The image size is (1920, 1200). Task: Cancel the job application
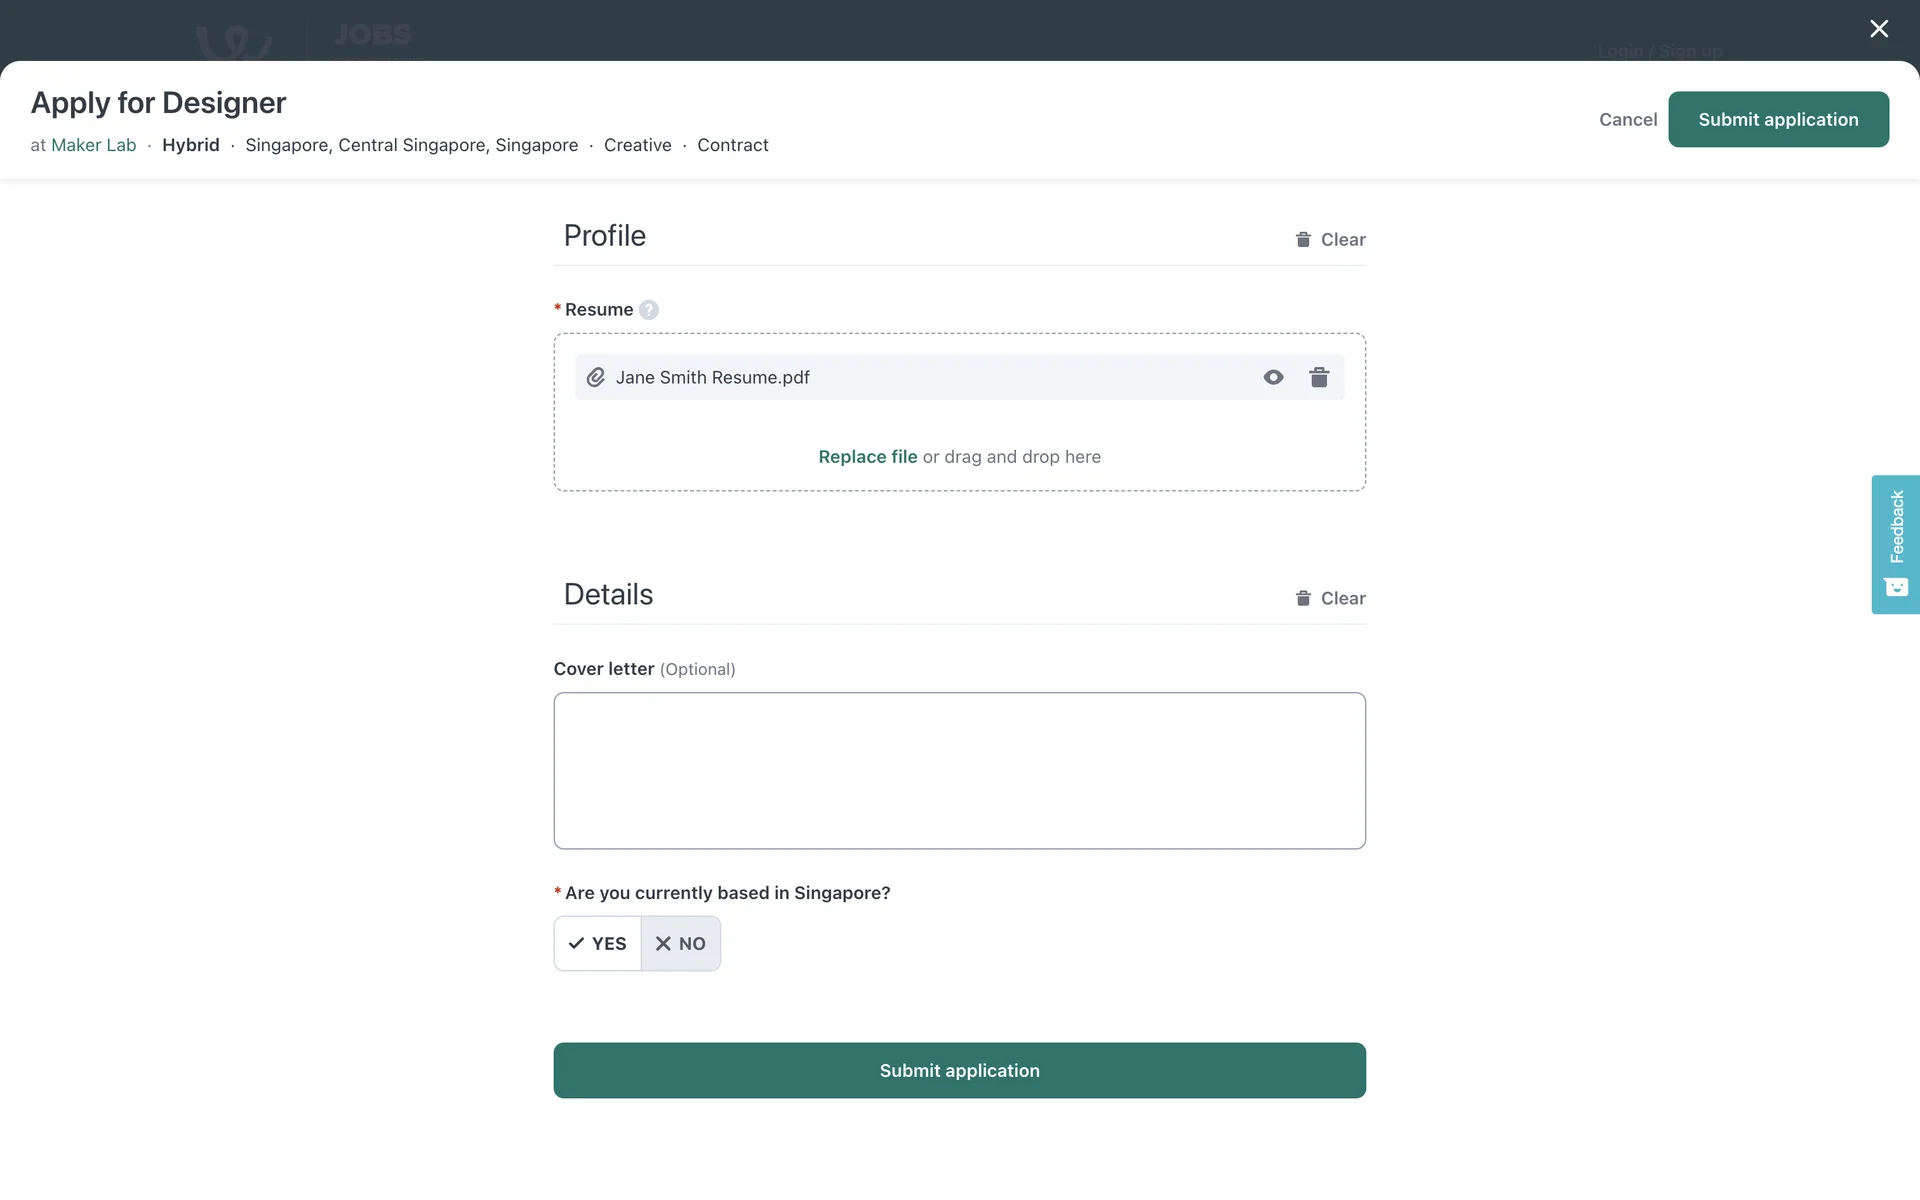(1627, 119)
